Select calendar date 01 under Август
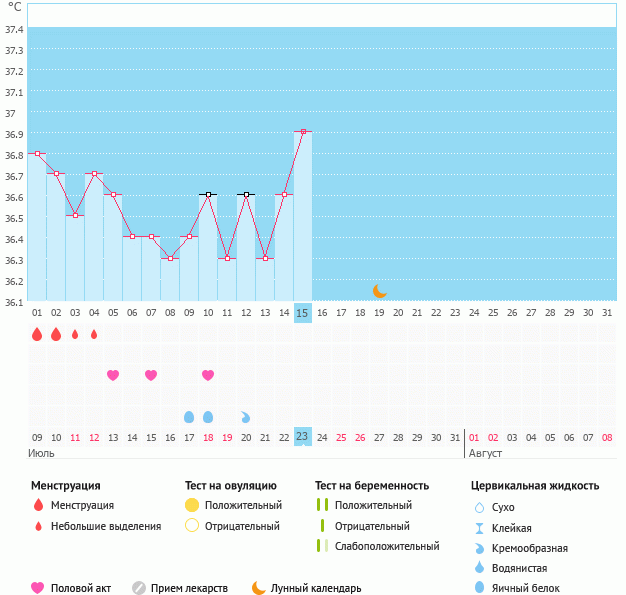This screenshot has height=595, width=626. [474, 437]
